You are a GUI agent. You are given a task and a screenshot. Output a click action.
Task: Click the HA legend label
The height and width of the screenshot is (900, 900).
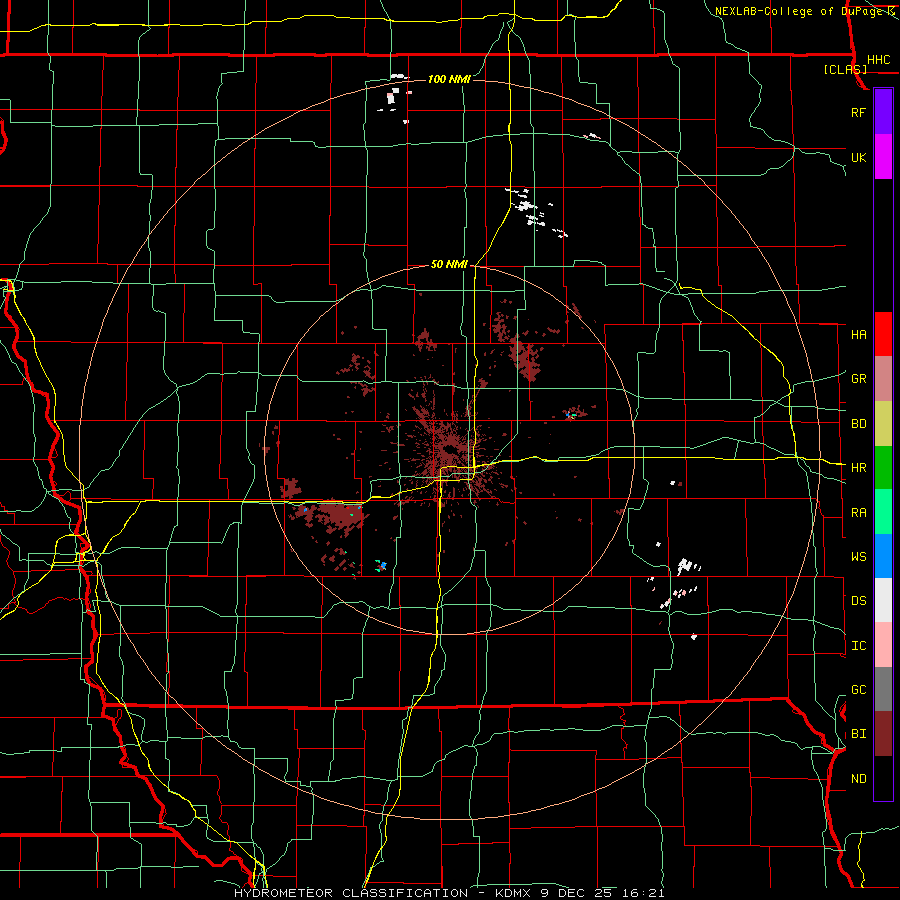859,334
